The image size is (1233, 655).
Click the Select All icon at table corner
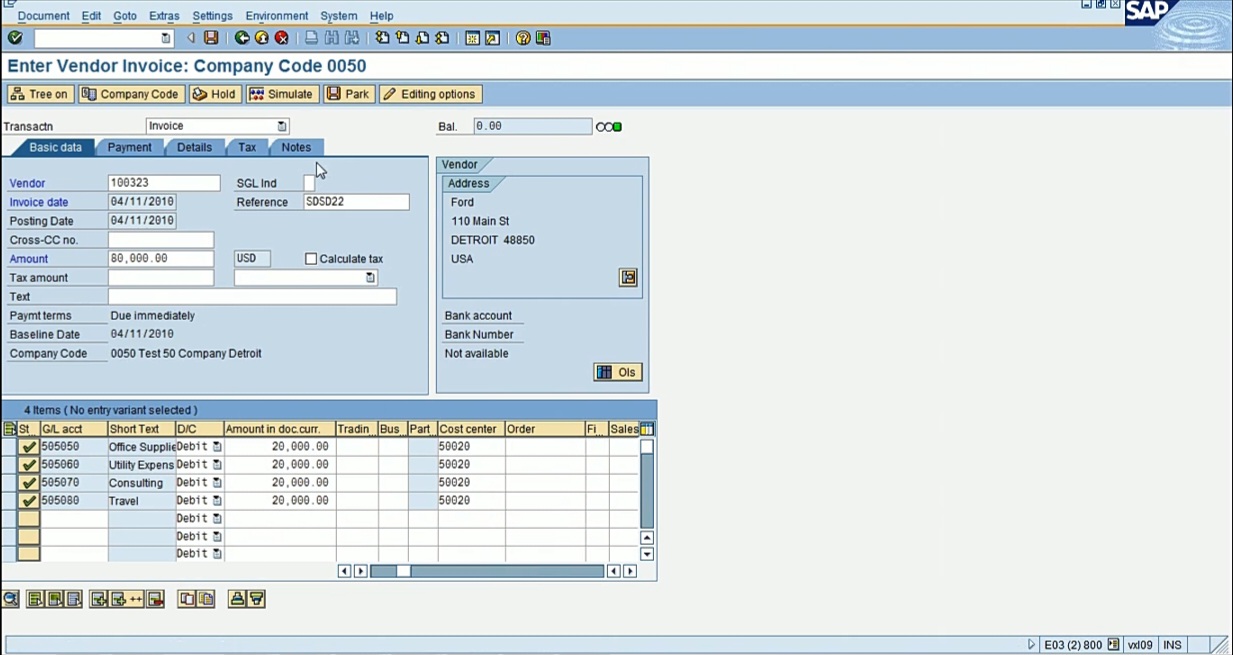pyautogui.click(x=10, y=429)
